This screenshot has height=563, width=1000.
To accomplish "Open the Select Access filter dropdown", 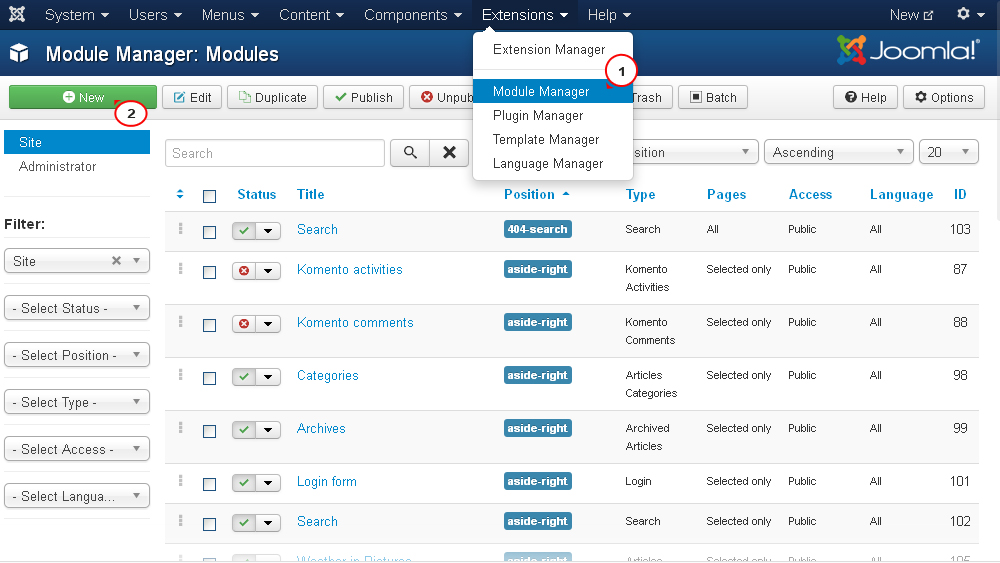I will click(x=77, y=449).
